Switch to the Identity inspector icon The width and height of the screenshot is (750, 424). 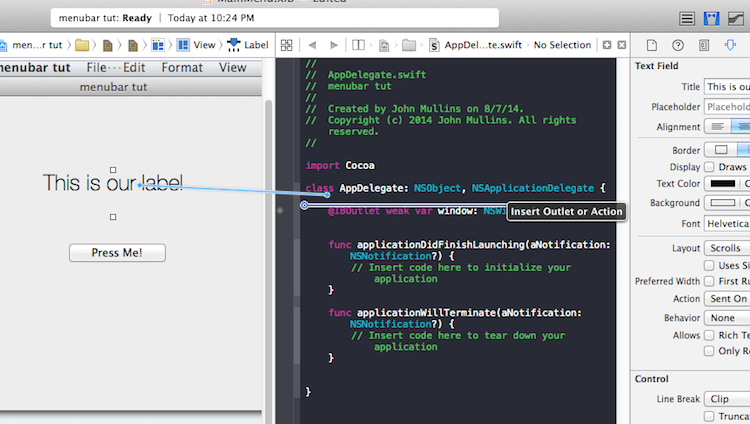click(x=704, y=45)
